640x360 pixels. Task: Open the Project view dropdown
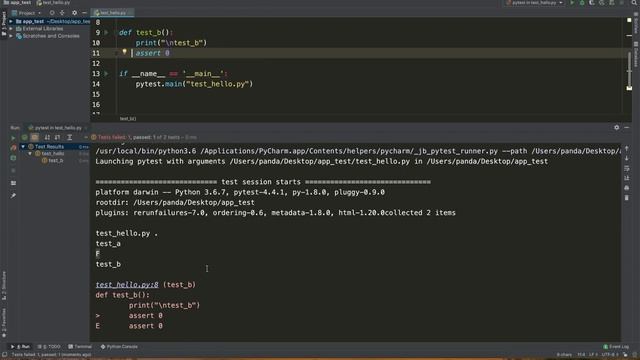[x=27, y=13]
